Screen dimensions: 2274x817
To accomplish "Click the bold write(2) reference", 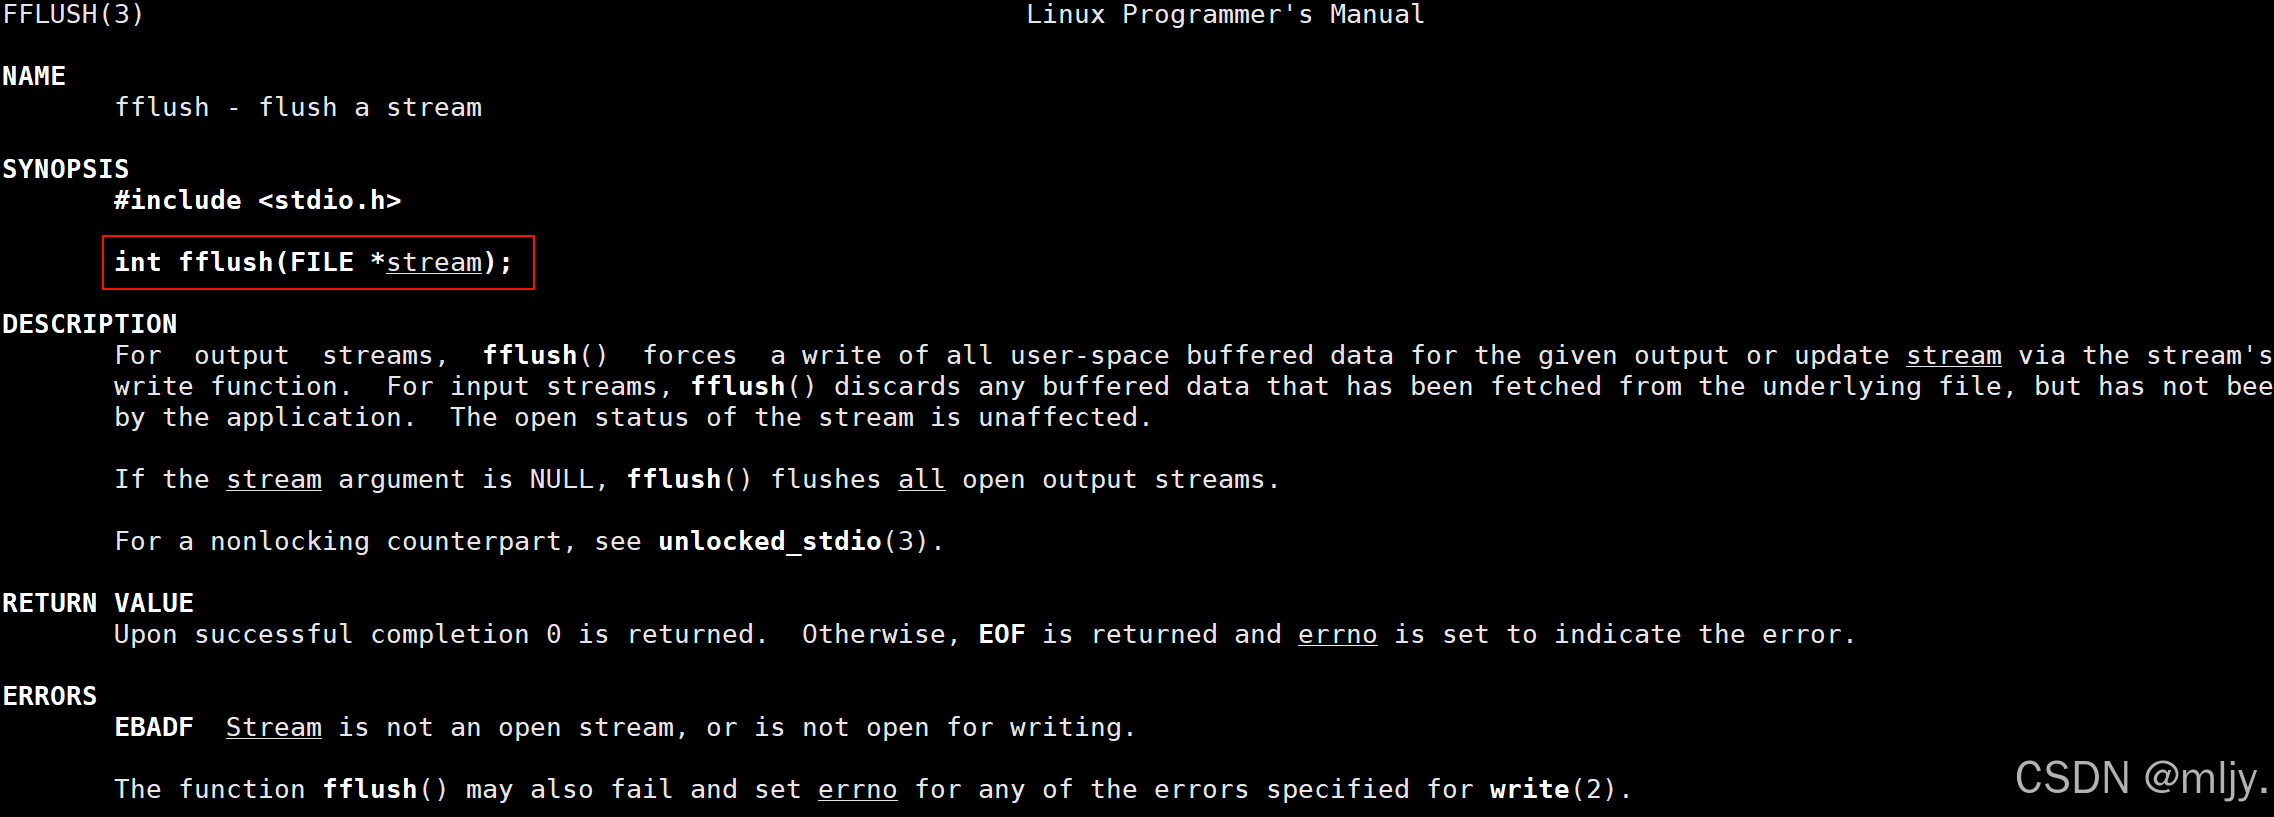I will point(1554,789).
